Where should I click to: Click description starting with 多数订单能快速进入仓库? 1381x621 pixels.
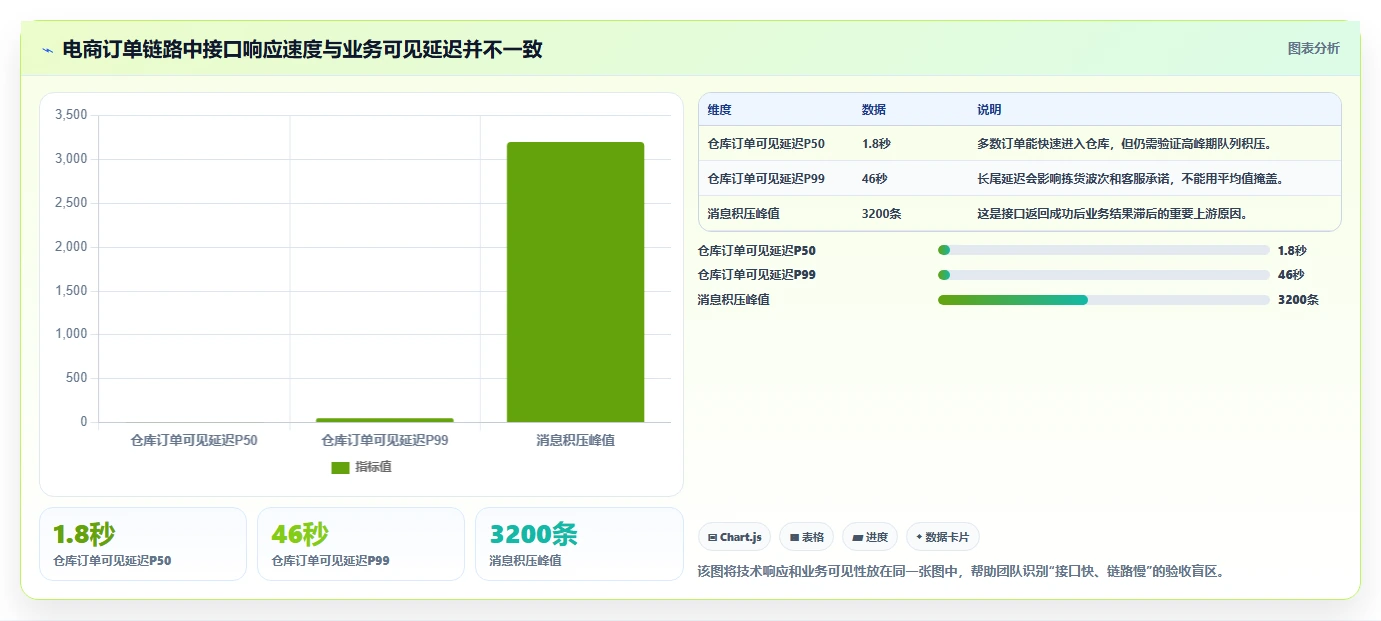(1124, 144)
